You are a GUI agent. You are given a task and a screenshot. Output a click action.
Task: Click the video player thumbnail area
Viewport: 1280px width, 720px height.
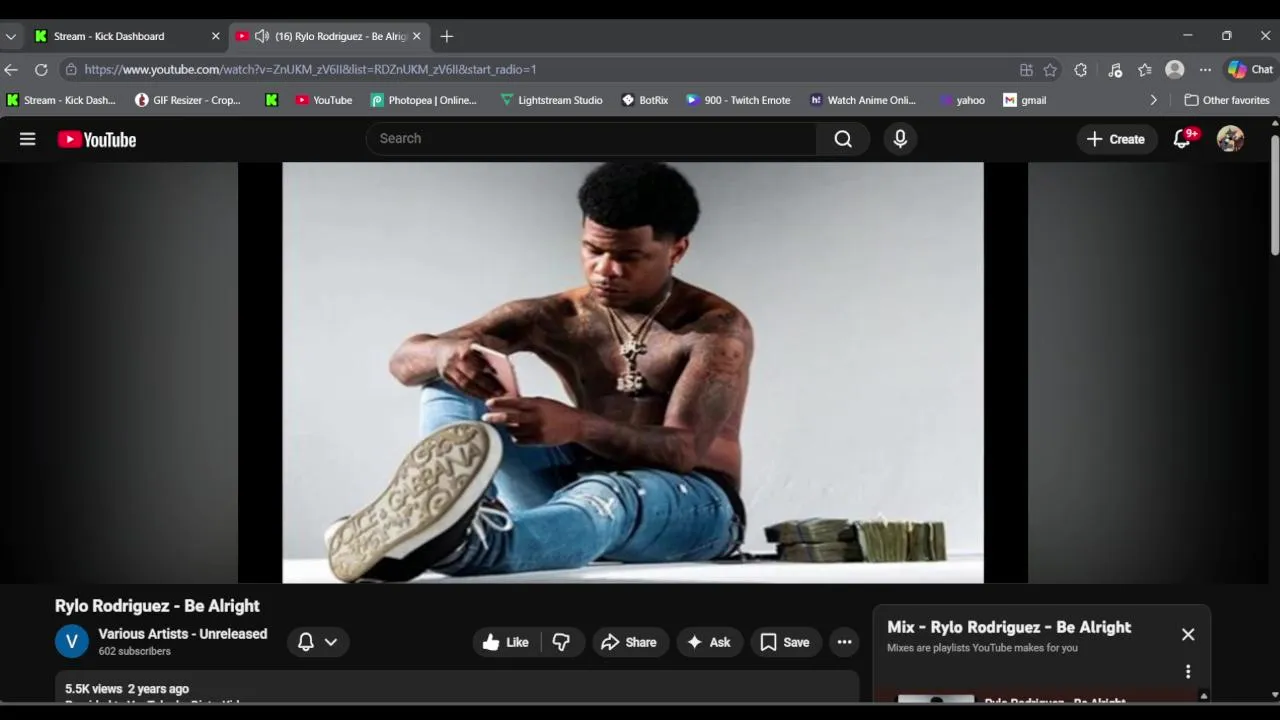click(x=633, y=372)
